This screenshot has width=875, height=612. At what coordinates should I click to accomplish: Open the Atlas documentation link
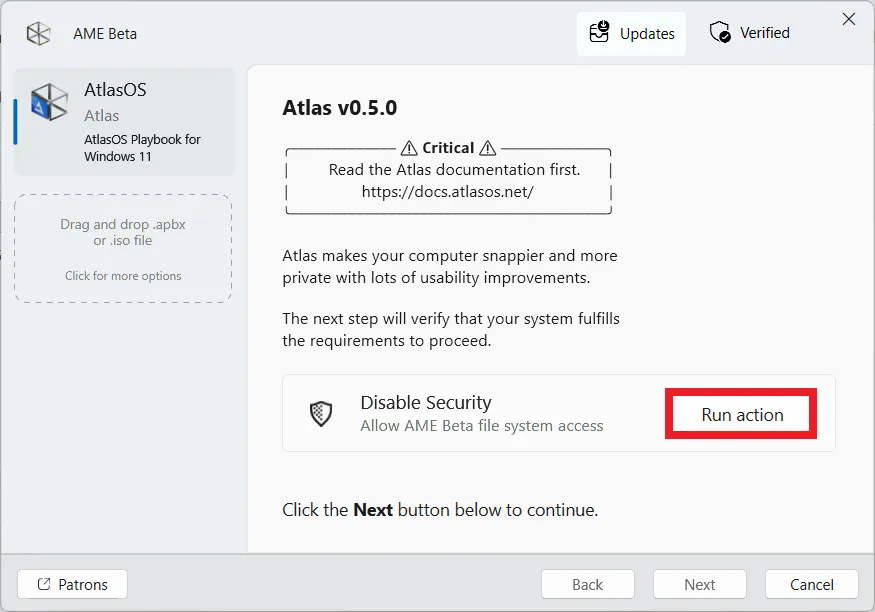(x=447, y=192)
